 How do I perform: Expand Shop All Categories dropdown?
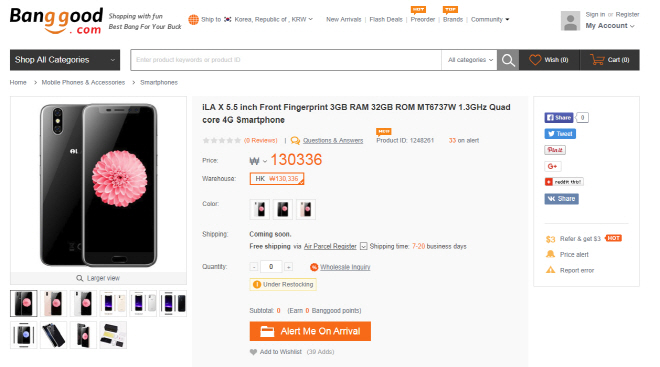point(65,60)
